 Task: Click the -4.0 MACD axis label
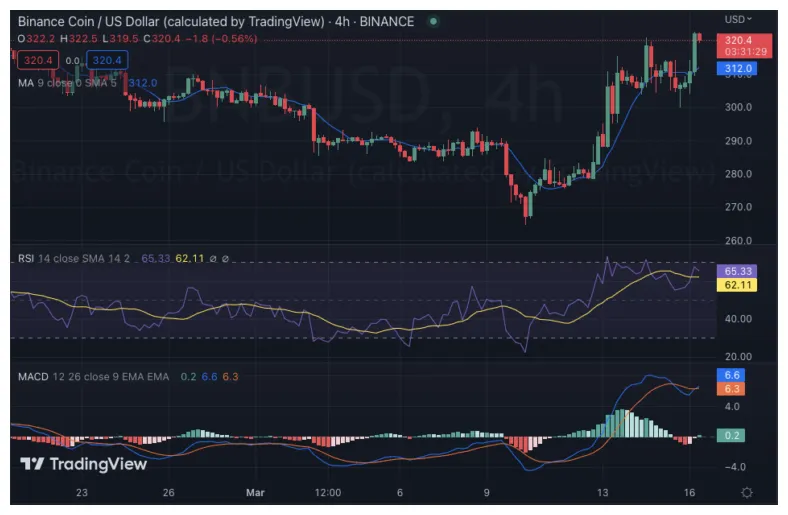[733, 467]
